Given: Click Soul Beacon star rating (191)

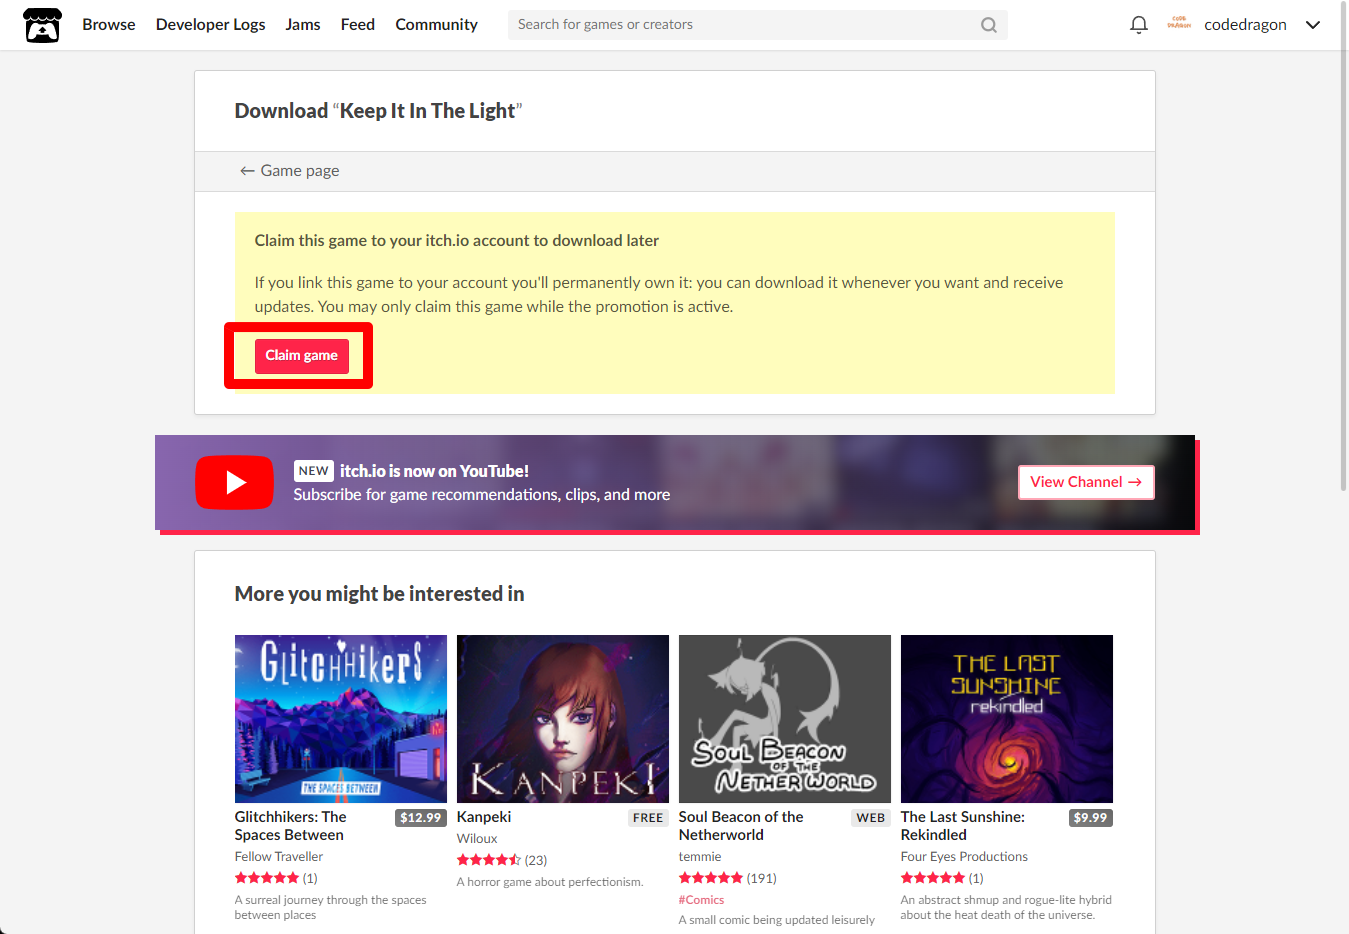Looking at the screenshot, I should [728, 878].
